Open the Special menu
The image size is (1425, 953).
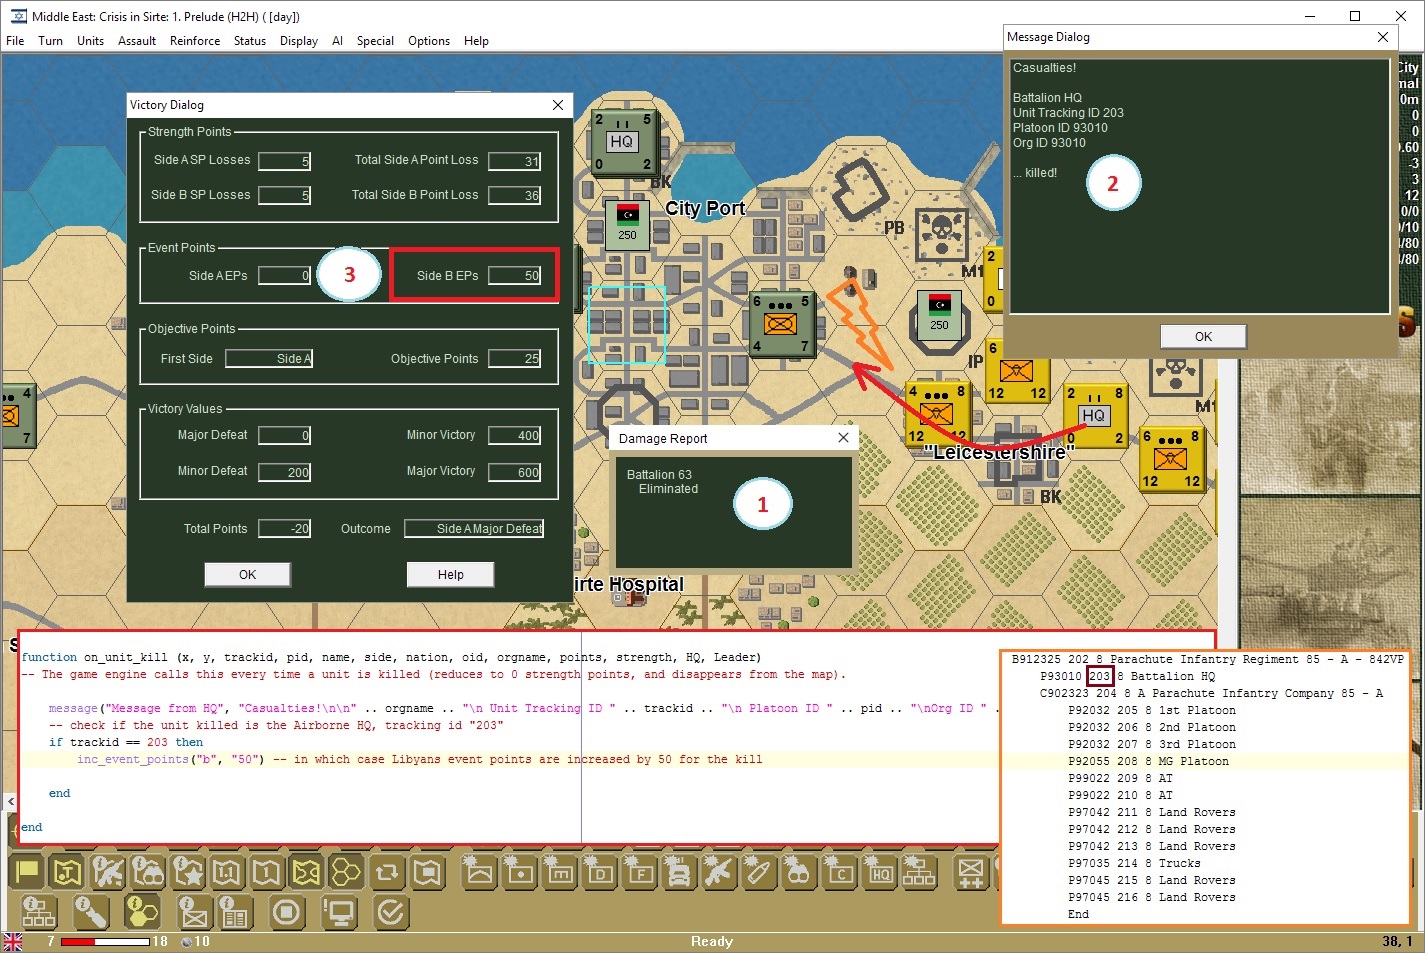[x=375, y=41]
